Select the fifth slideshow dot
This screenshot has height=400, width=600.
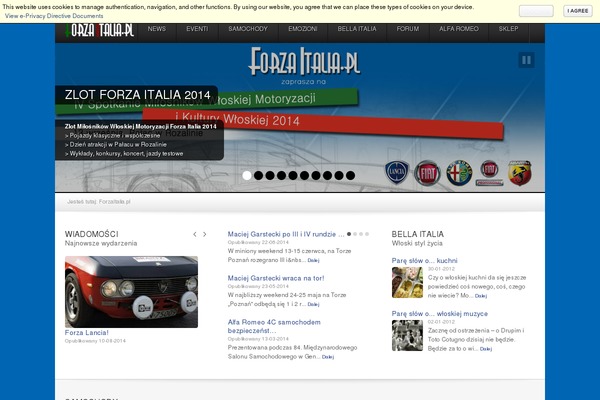click(x=293, y=175)
